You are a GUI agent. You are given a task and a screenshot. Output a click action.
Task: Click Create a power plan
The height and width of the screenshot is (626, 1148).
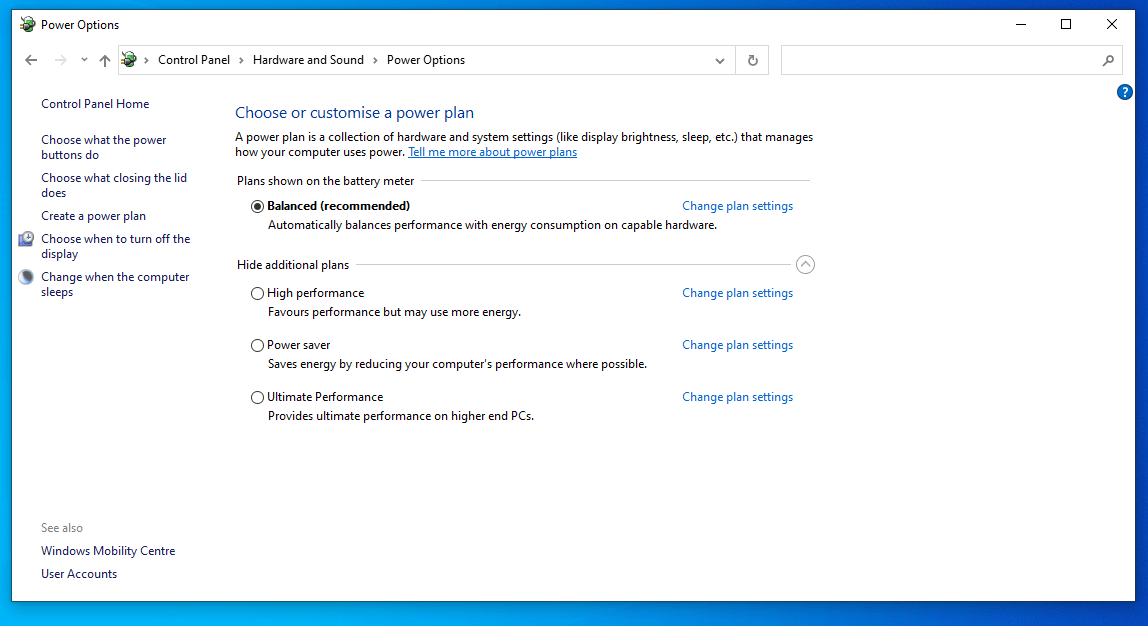click(x=93, y=216)
